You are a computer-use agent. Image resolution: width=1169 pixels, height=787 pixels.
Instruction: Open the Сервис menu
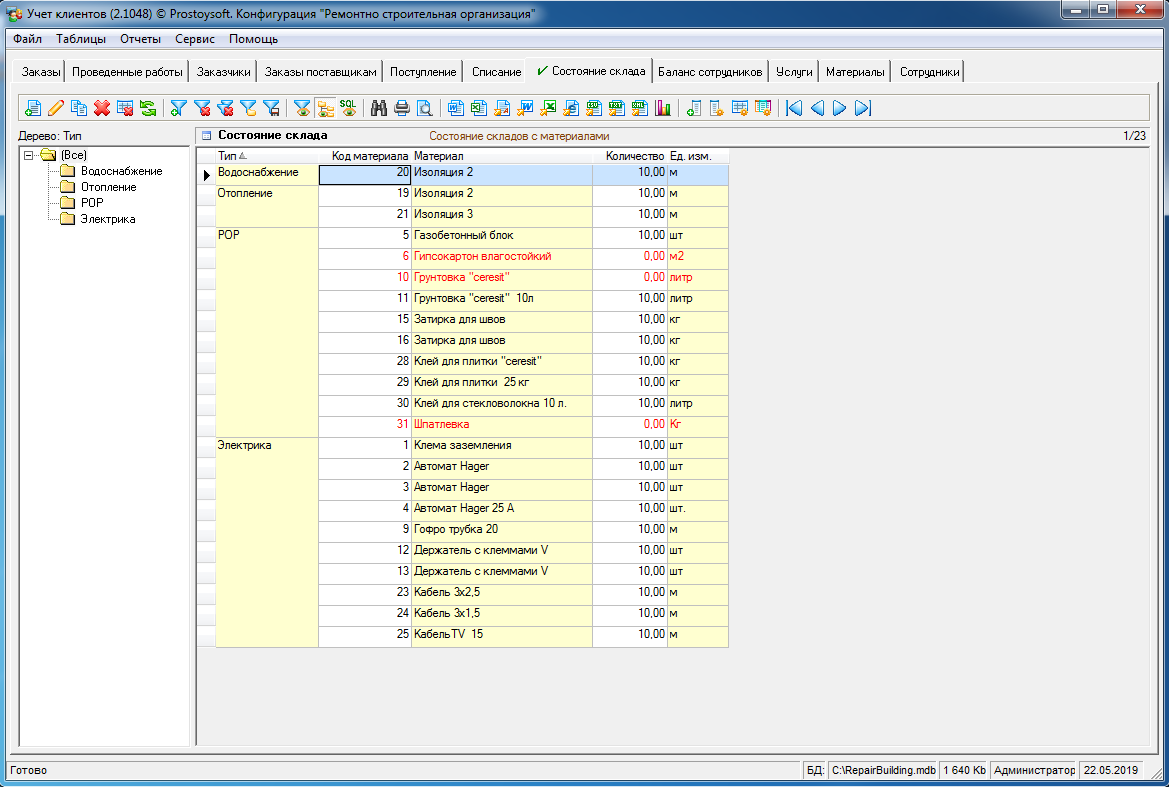pos(194,39)
